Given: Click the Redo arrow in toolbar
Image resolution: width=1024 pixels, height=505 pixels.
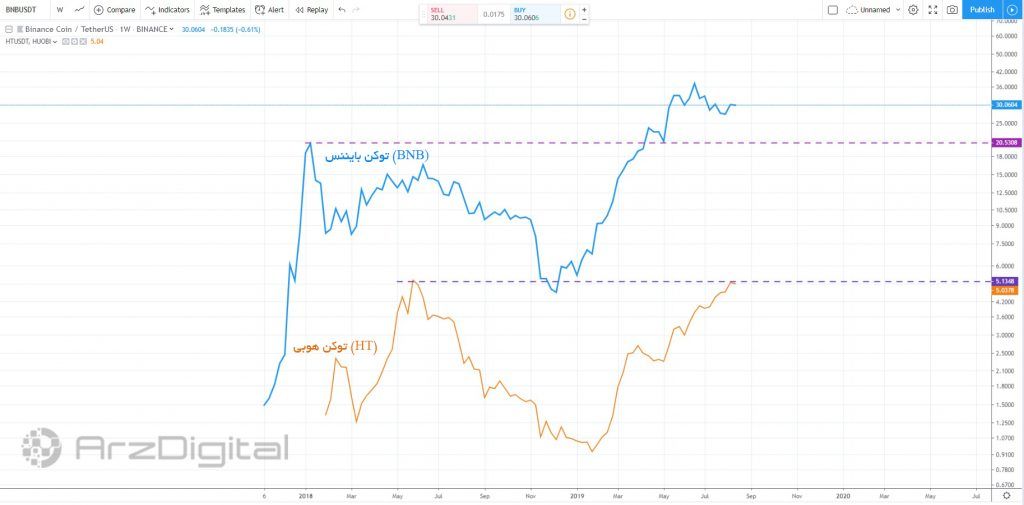Looking at the screenshot, I should point(356,10).
